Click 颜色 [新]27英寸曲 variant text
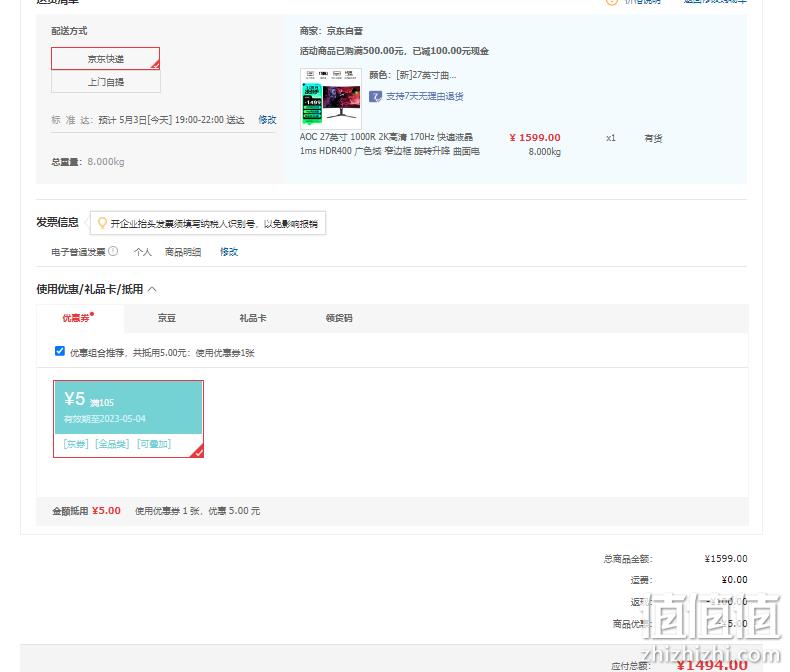 [x=413, y=75]
